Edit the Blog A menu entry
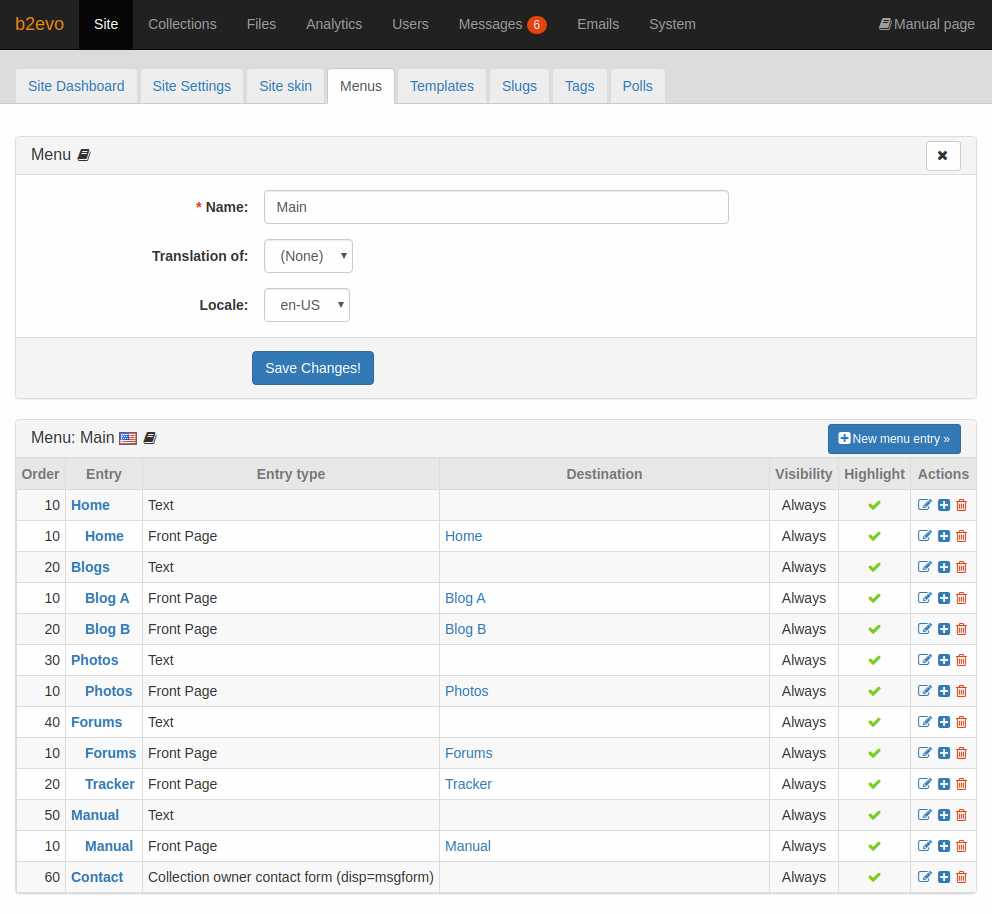Image resolution: width=992 pixels, height=914 pixels. (924, 598)
